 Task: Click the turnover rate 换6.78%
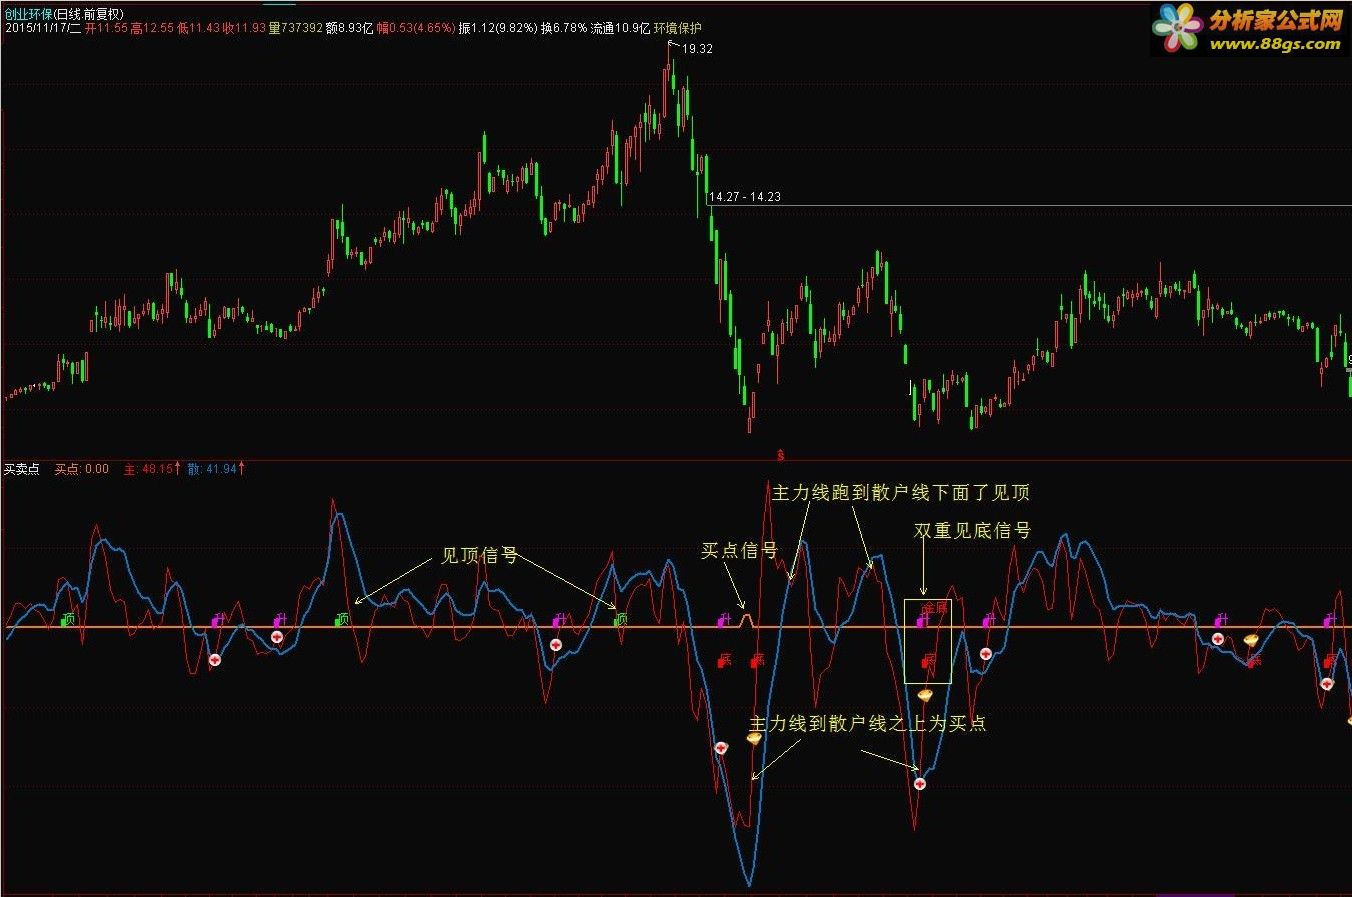pos(564,28)
